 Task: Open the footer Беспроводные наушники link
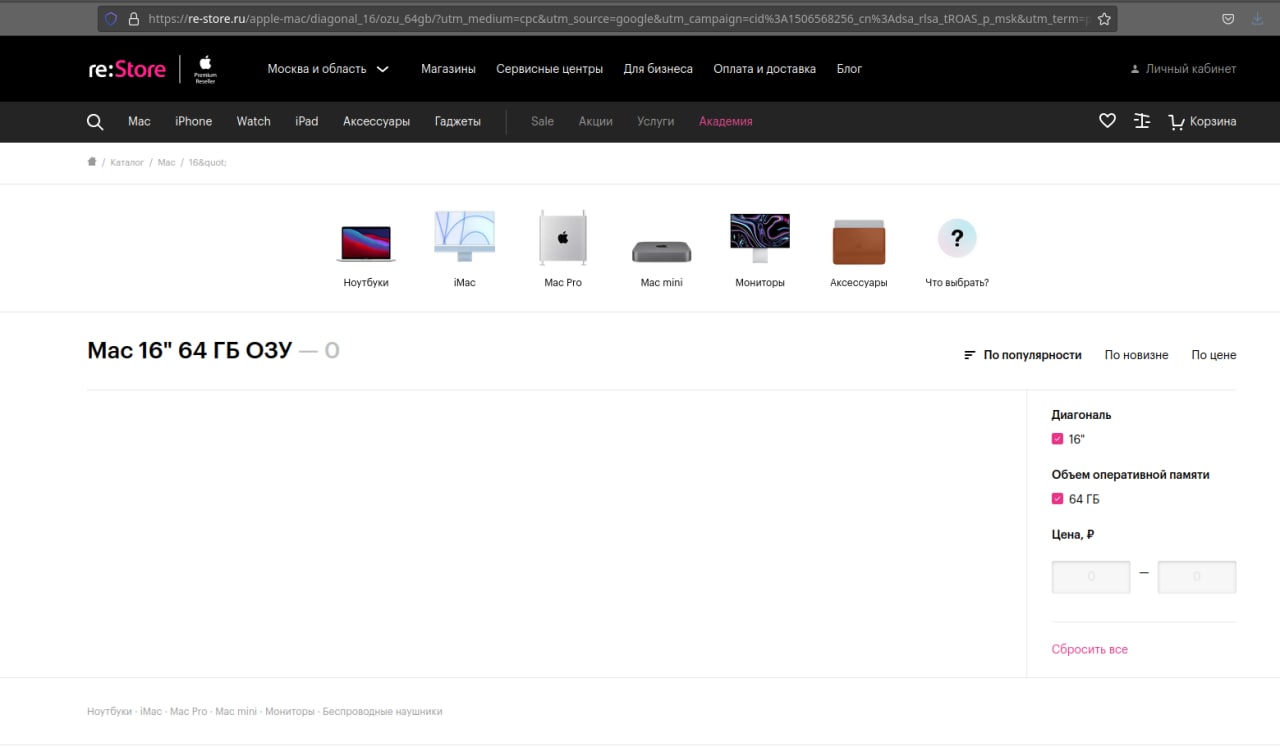382,712
